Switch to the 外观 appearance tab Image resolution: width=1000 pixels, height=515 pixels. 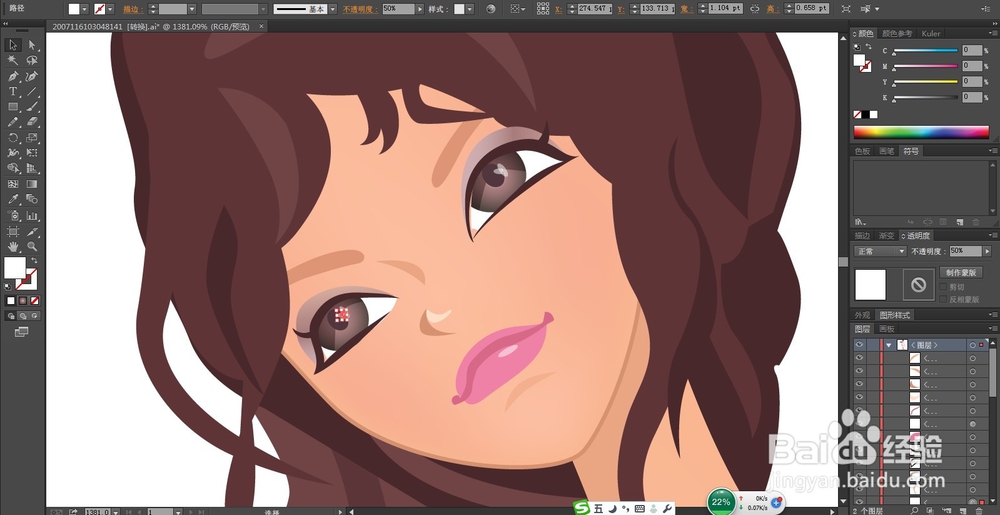click(862, 315)
